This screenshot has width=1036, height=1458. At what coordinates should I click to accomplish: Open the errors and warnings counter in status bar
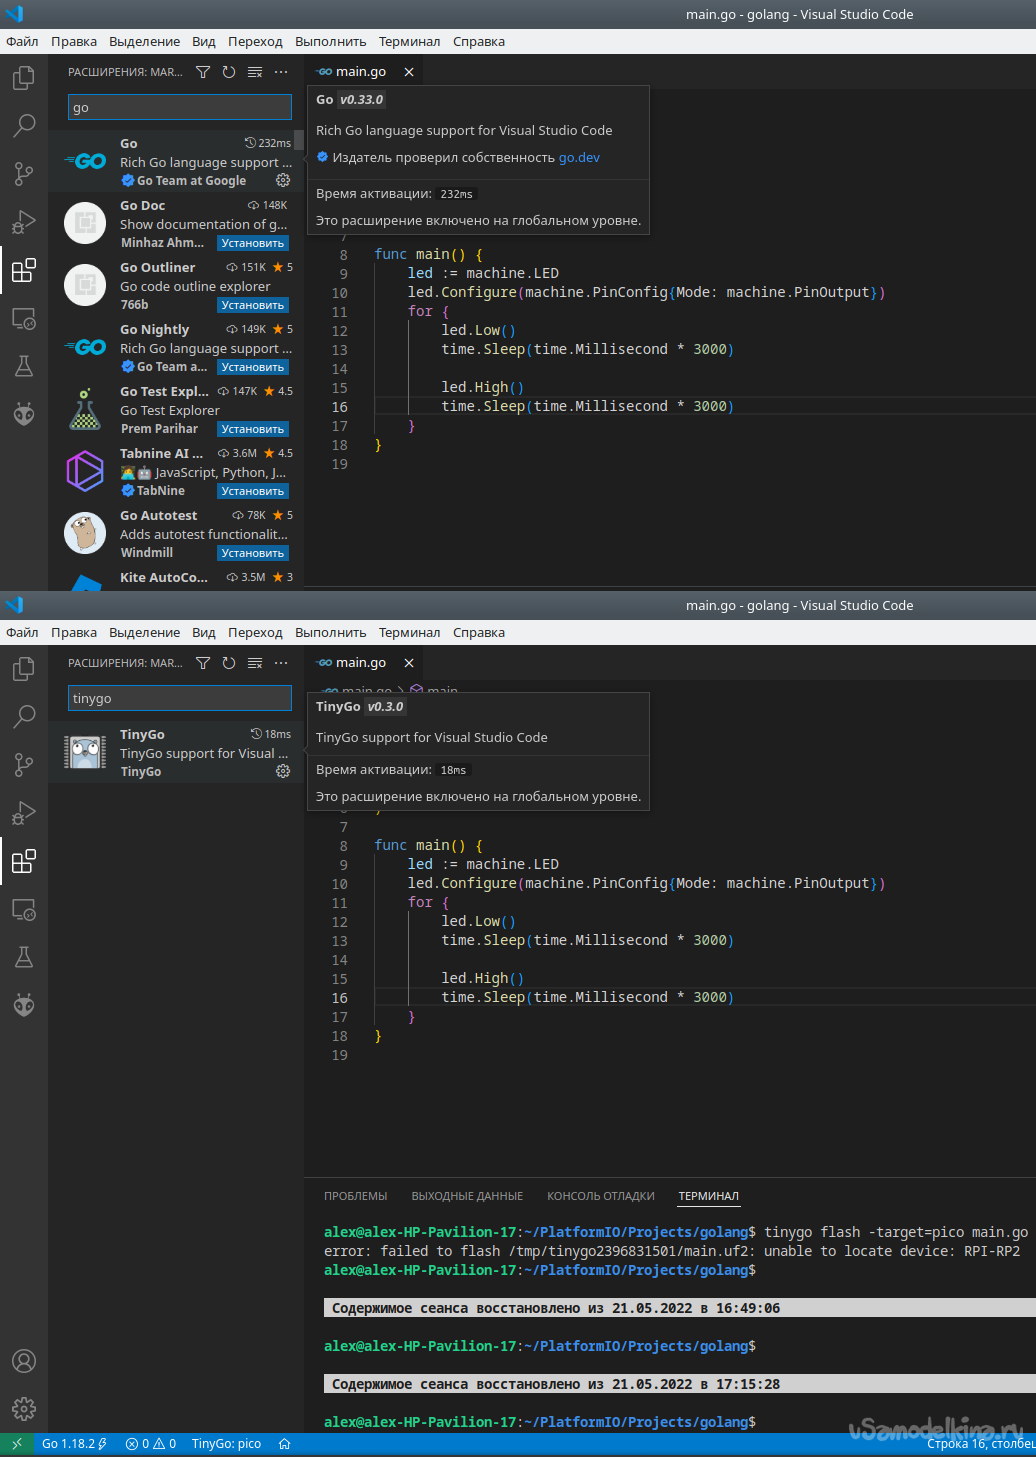151,1444
